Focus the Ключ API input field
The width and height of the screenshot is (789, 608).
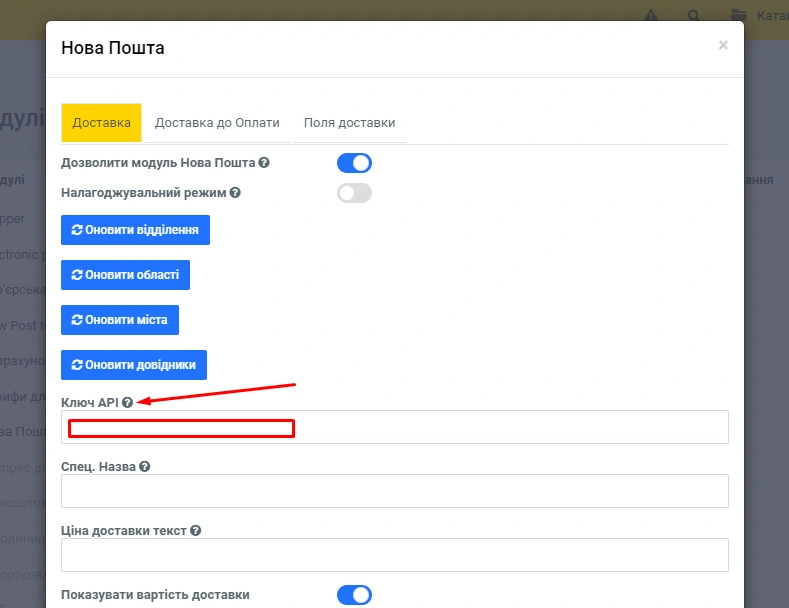pos(395,427)
